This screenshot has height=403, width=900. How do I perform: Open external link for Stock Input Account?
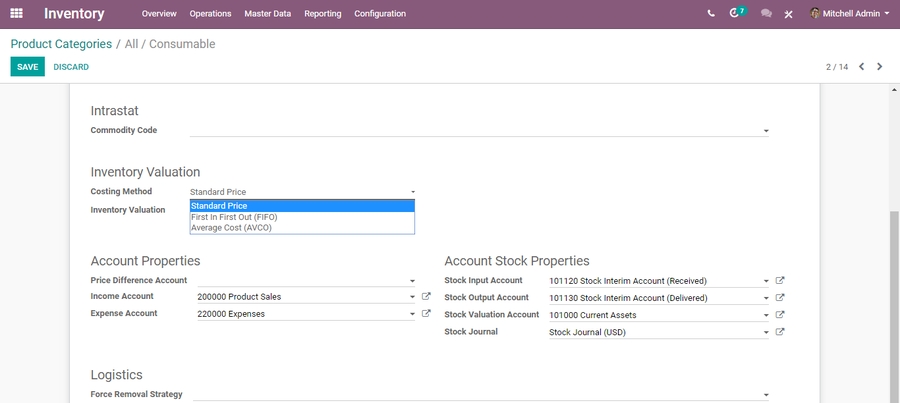click(x=780, y=281)
